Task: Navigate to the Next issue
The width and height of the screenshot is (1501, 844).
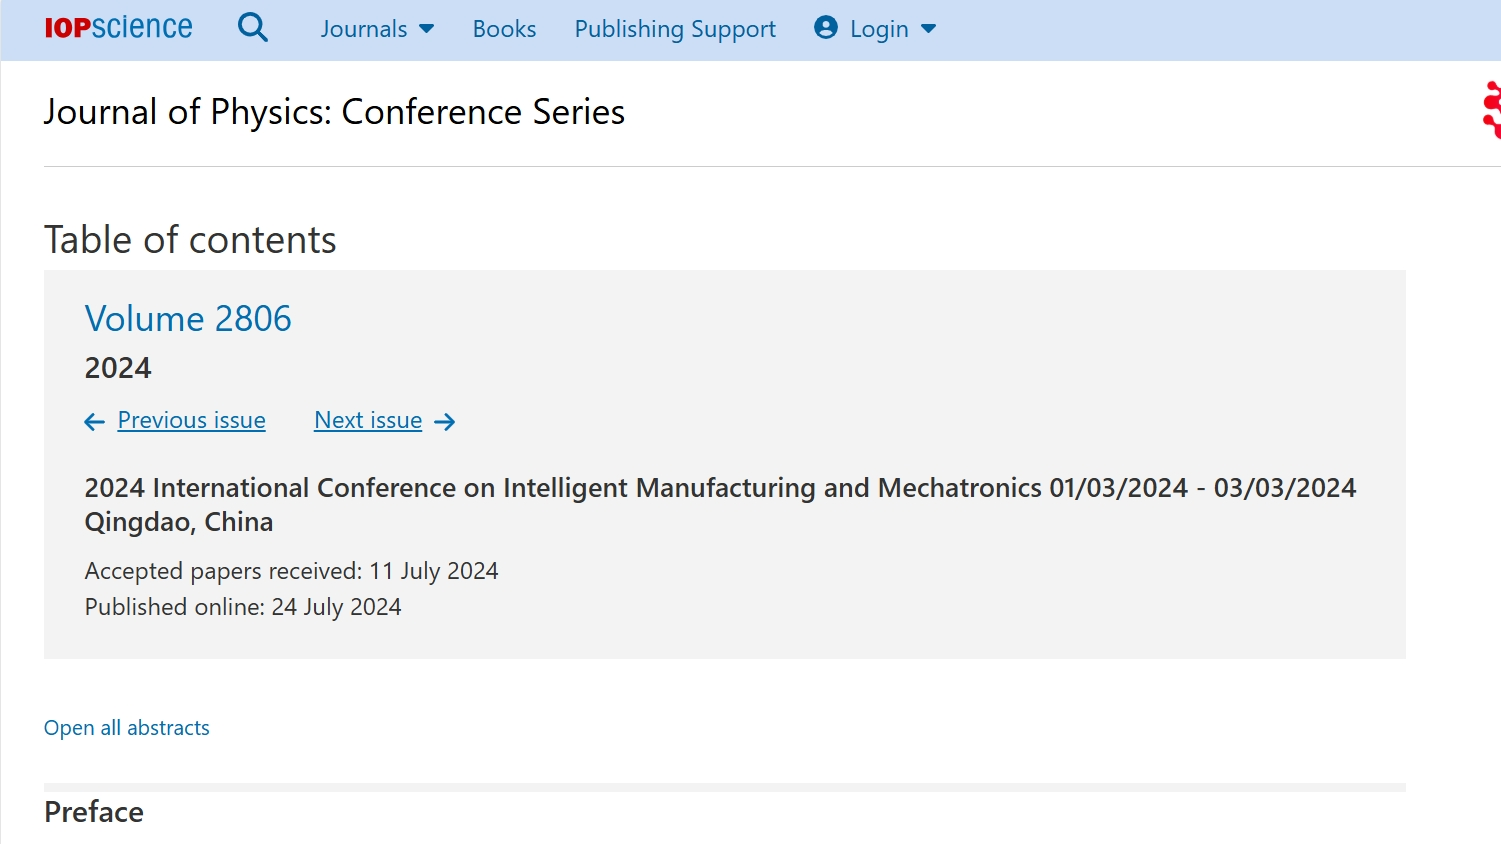Action: point(368,421)
